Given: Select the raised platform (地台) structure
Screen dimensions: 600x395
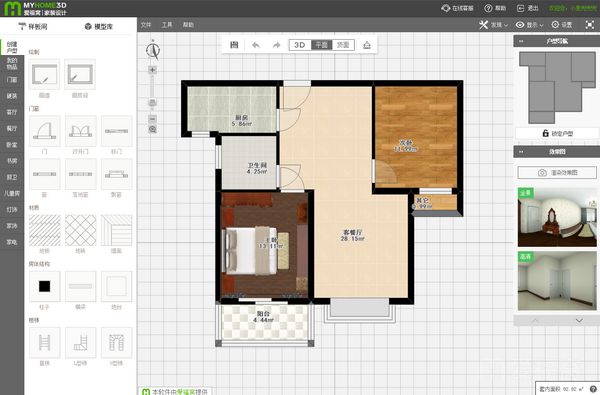Looking at the screenshot, I should (116, 286).
